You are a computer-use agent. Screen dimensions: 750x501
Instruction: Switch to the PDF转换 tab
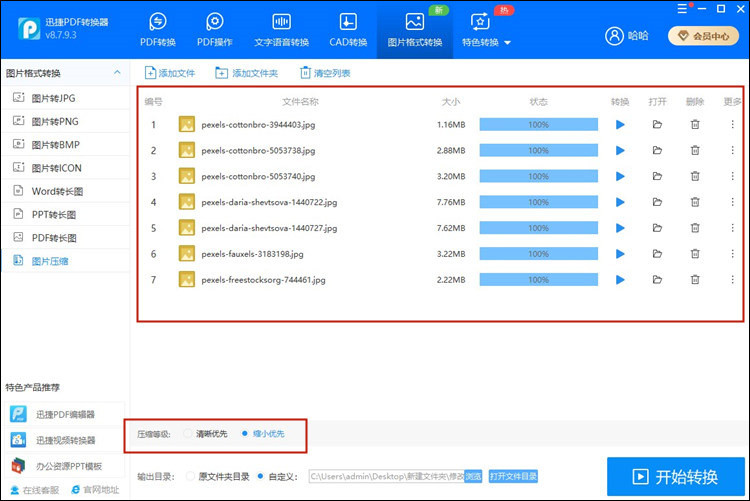tap(158, 29)
